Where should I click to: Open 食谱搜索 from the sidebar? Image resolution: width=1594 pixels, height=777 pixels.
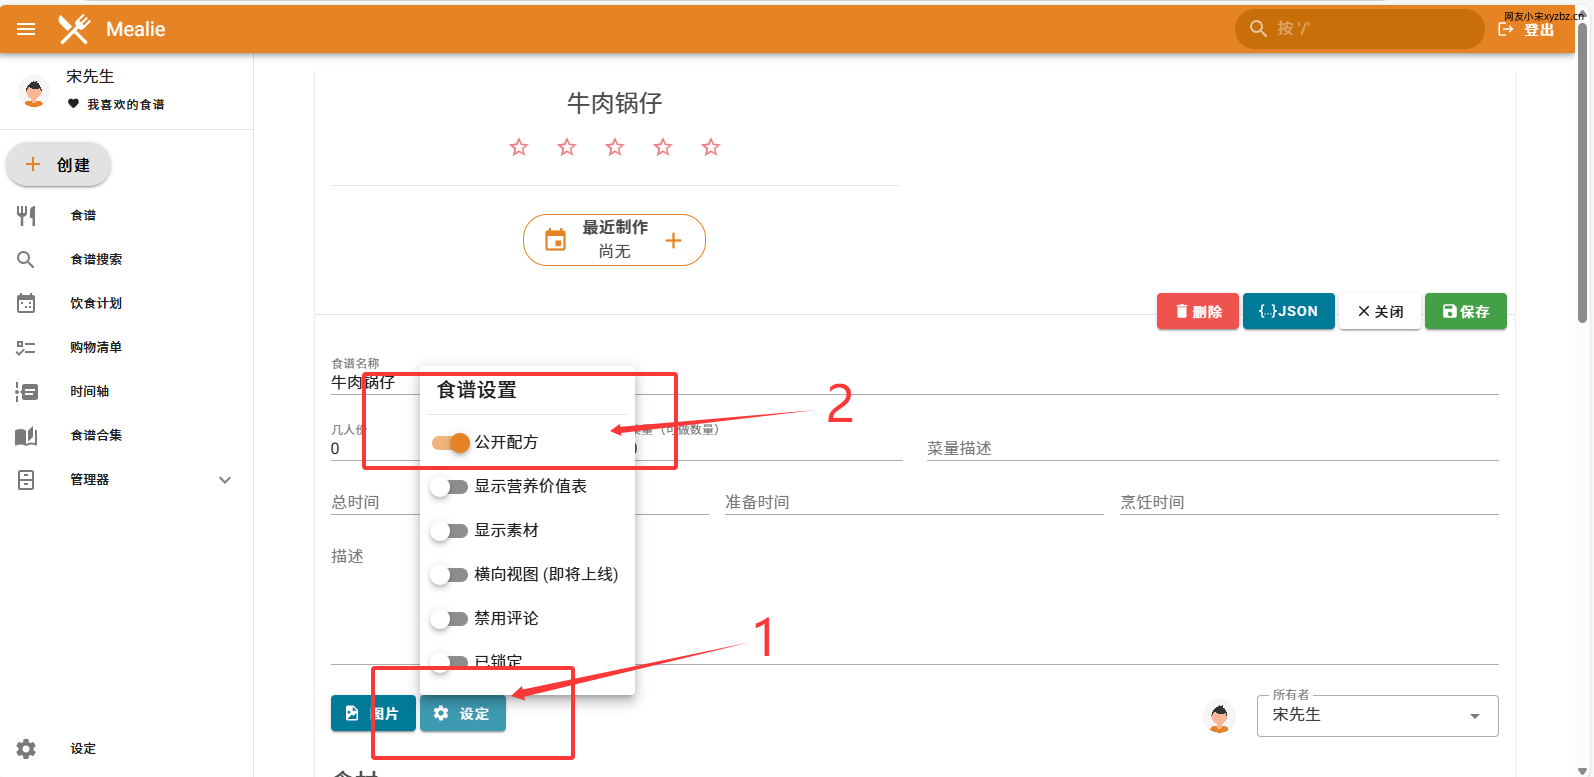tap(96, 259)
